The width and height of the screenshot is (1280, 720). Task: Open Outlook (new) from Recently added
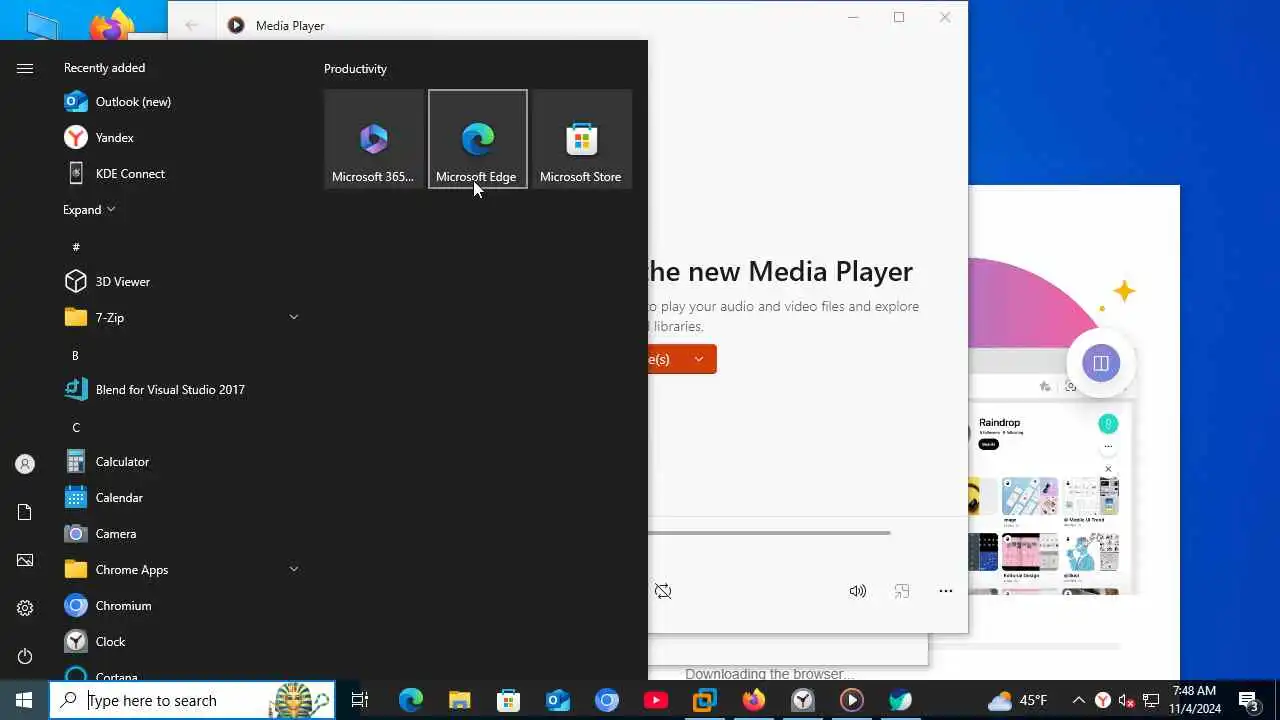point(180,102)
